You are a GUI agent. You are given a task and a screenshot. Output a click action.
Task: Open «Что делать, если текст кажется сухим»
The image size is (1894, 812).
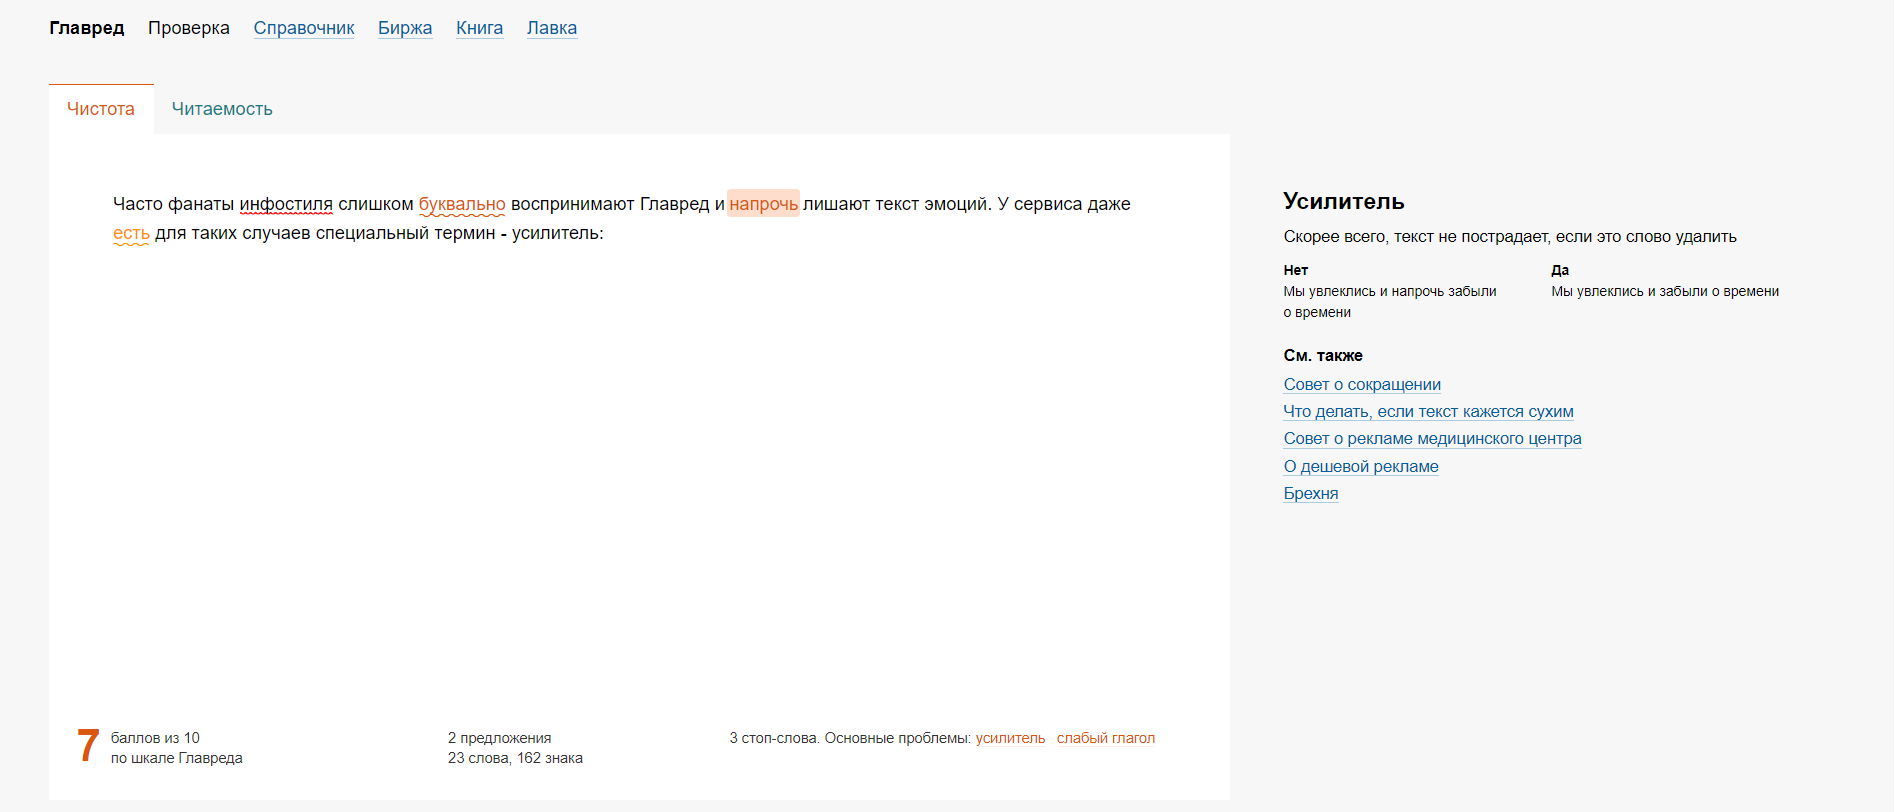click(x=1428, y=411)
